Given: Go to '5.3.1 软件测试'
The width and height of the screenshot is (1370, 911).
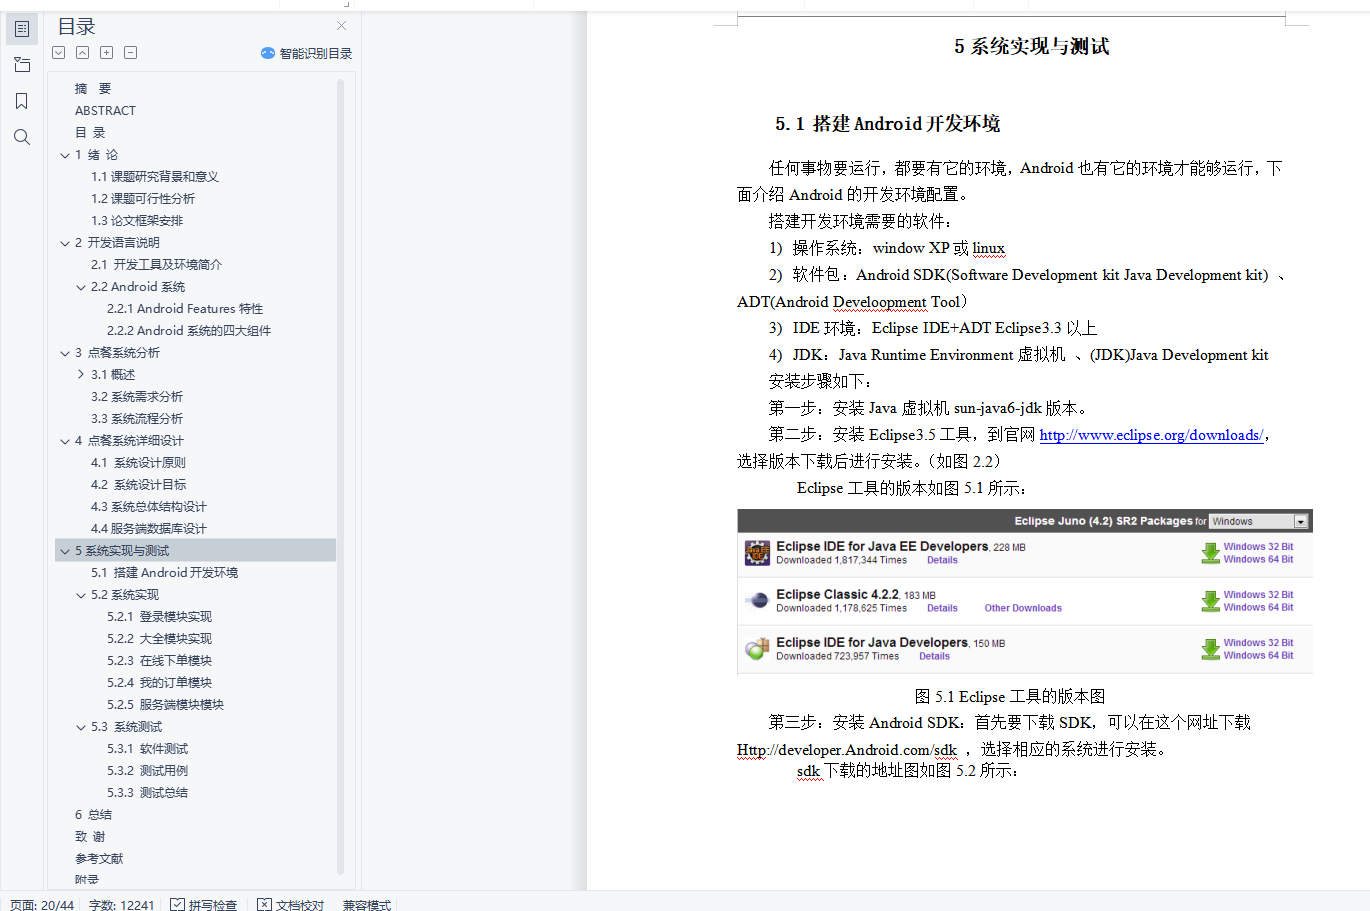Looking at the screenshot, I should pyautogui.click(x=148, y=749).
